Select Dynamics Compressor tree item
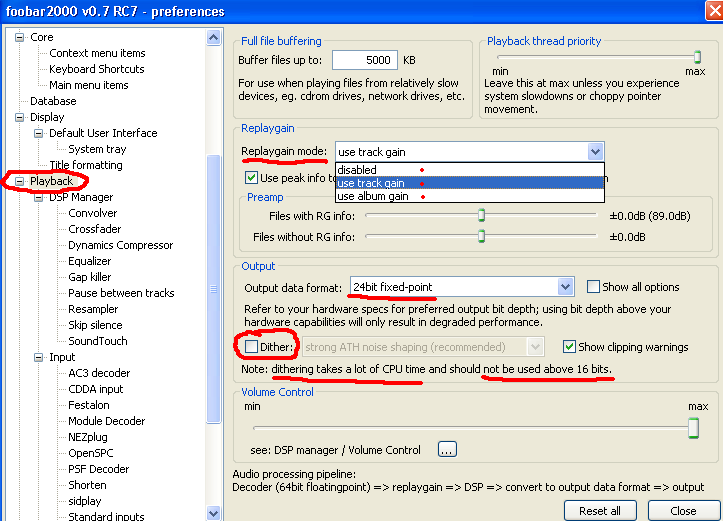Image resolution: width=723 pixels, height=521 pixels. click(x=121, y=245)
